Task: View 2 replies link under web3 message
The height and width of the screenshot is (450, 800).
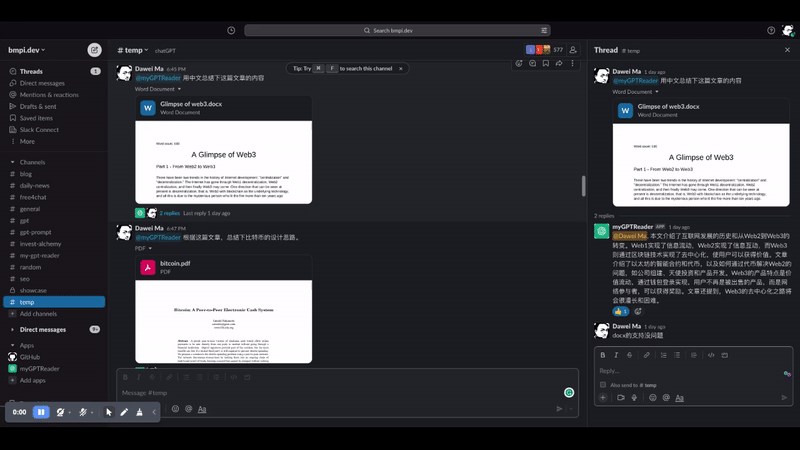Action: (169, 213)
